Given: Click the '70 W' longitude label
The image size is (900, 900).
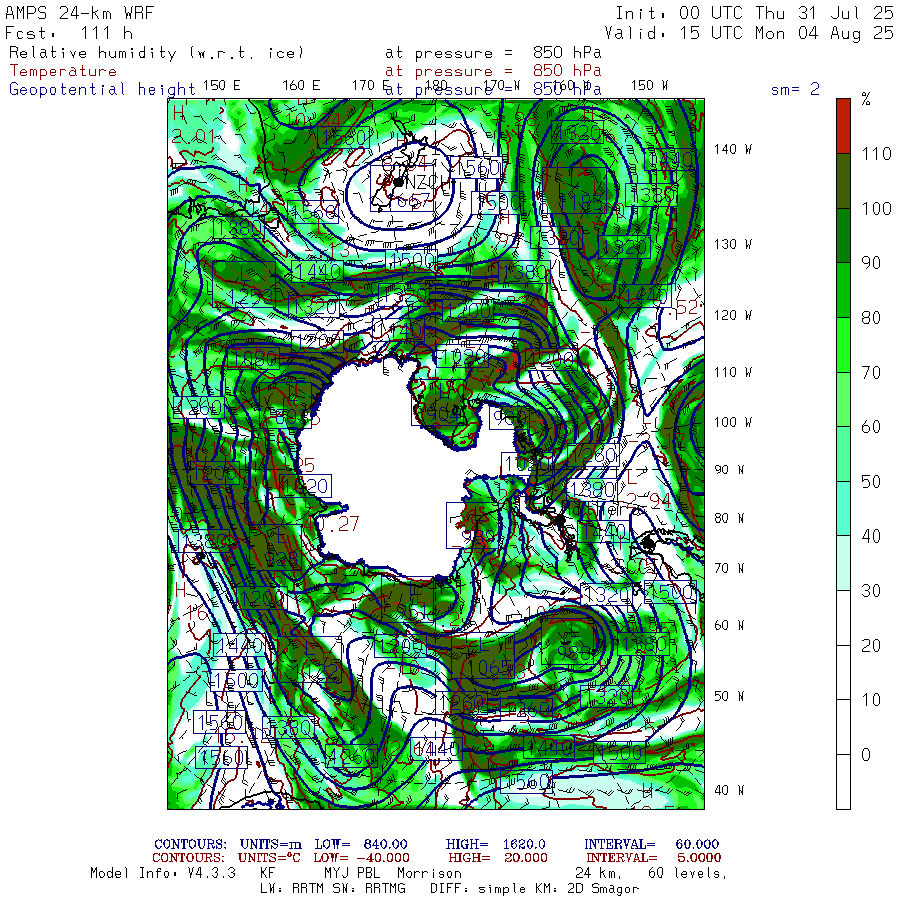Looking at the screenshot, I should pyautogui.click(x=729, y=568).
